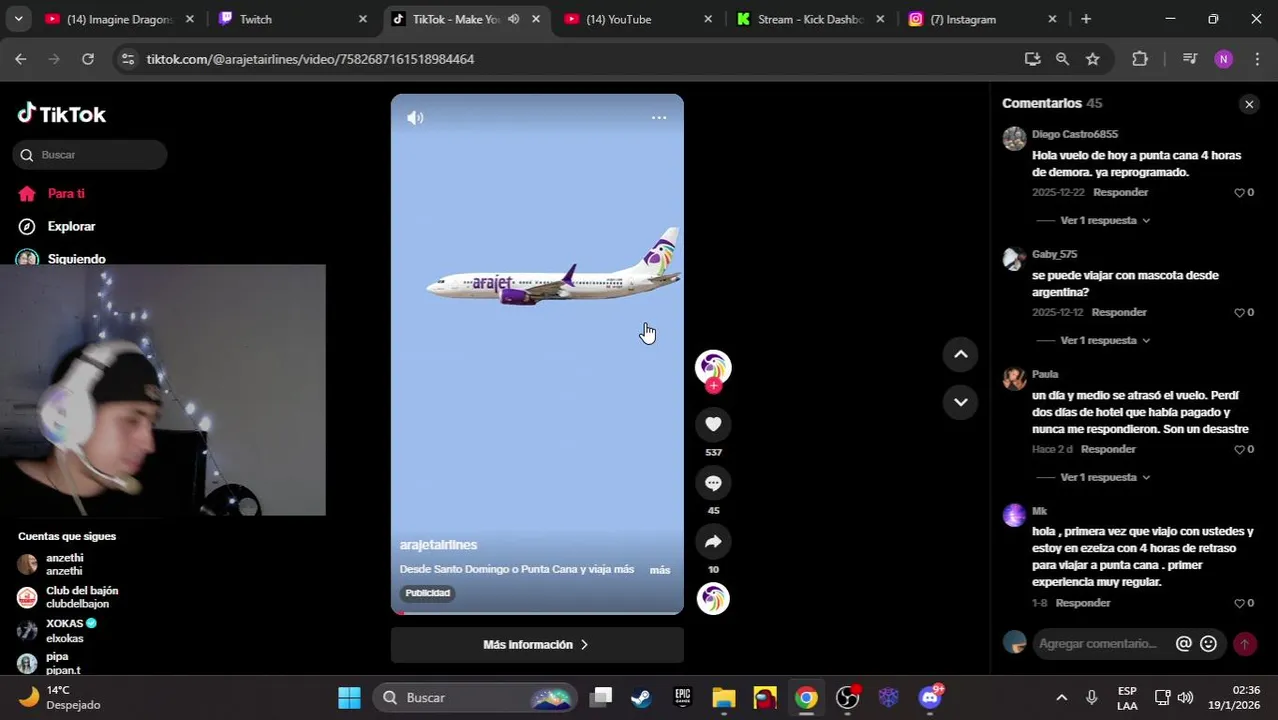Open the video three-dot options menu
1278x720 pixels.
659,118
